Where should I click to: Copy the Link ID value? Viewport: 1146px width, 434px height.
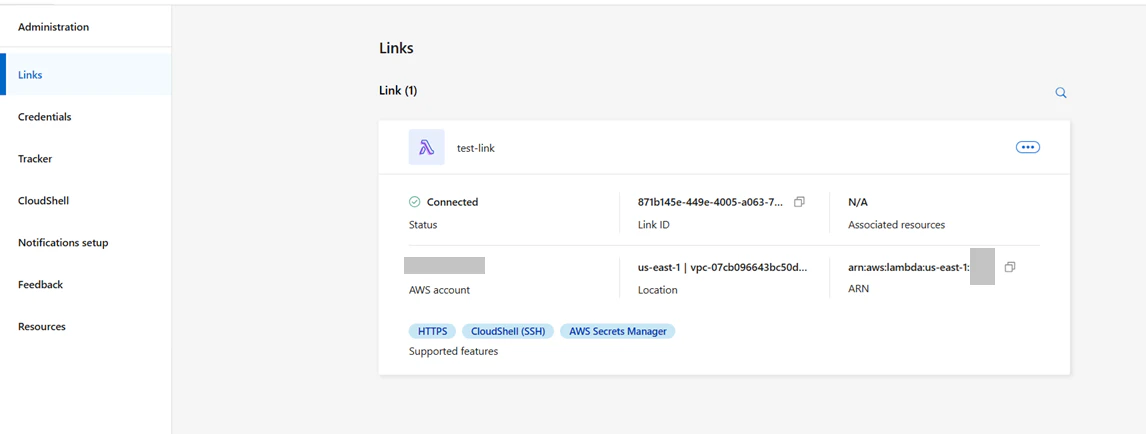click(x=800, y=202)
